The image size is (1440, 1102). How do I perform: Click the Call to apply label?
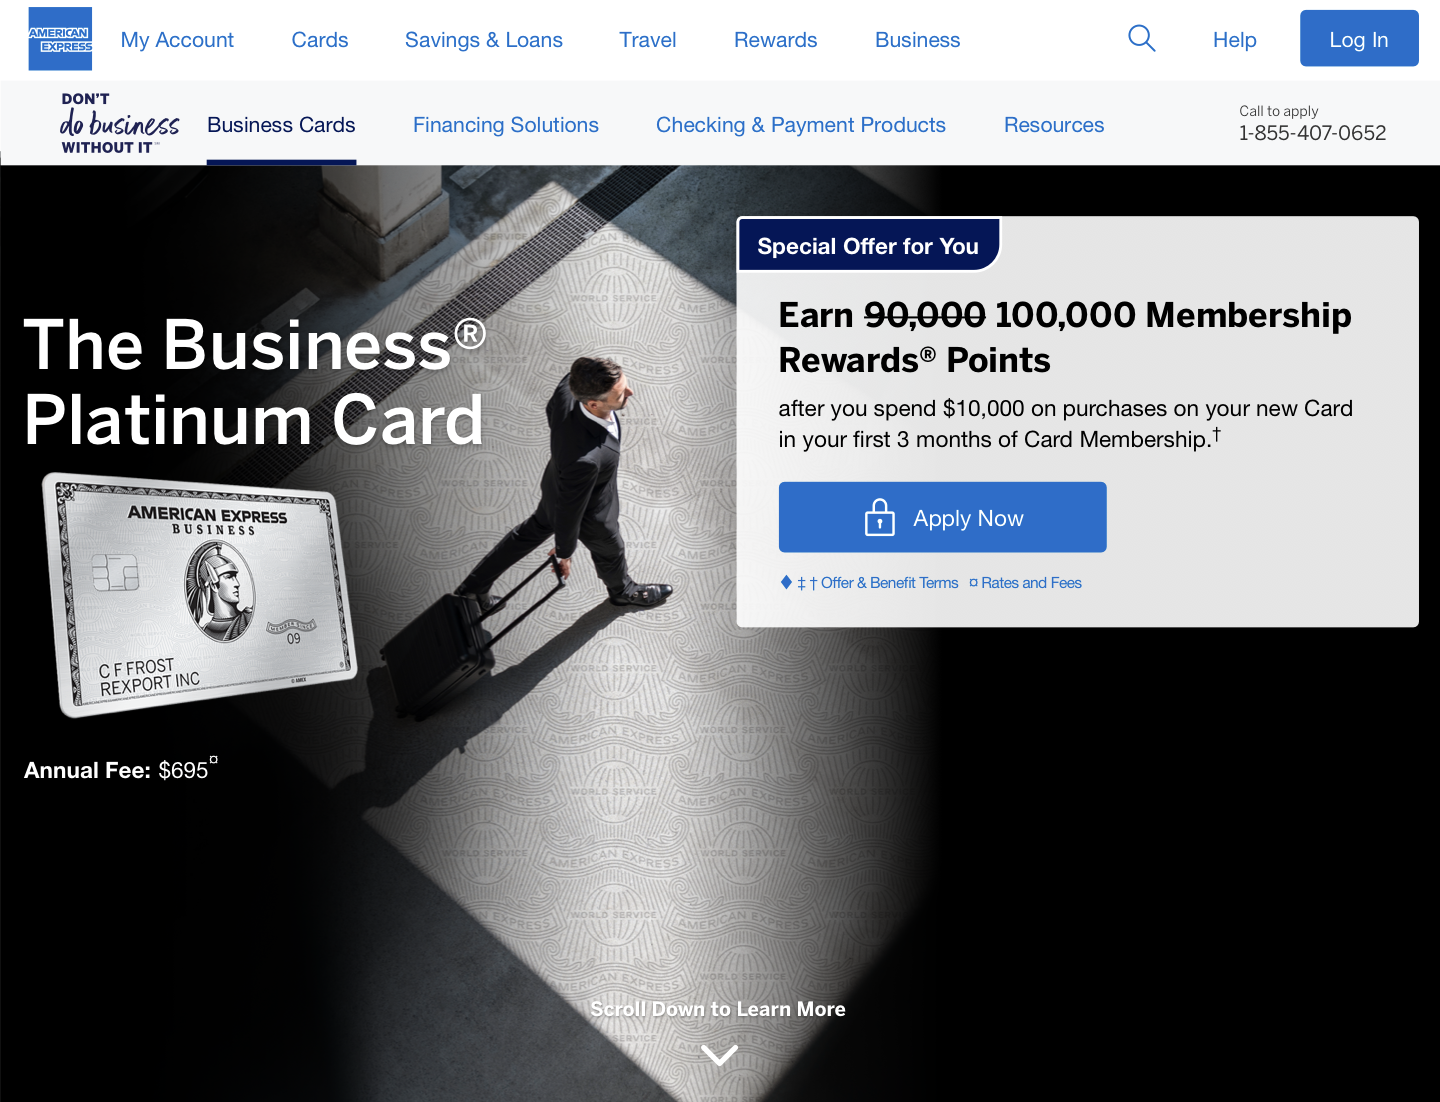coord(1278,111)
